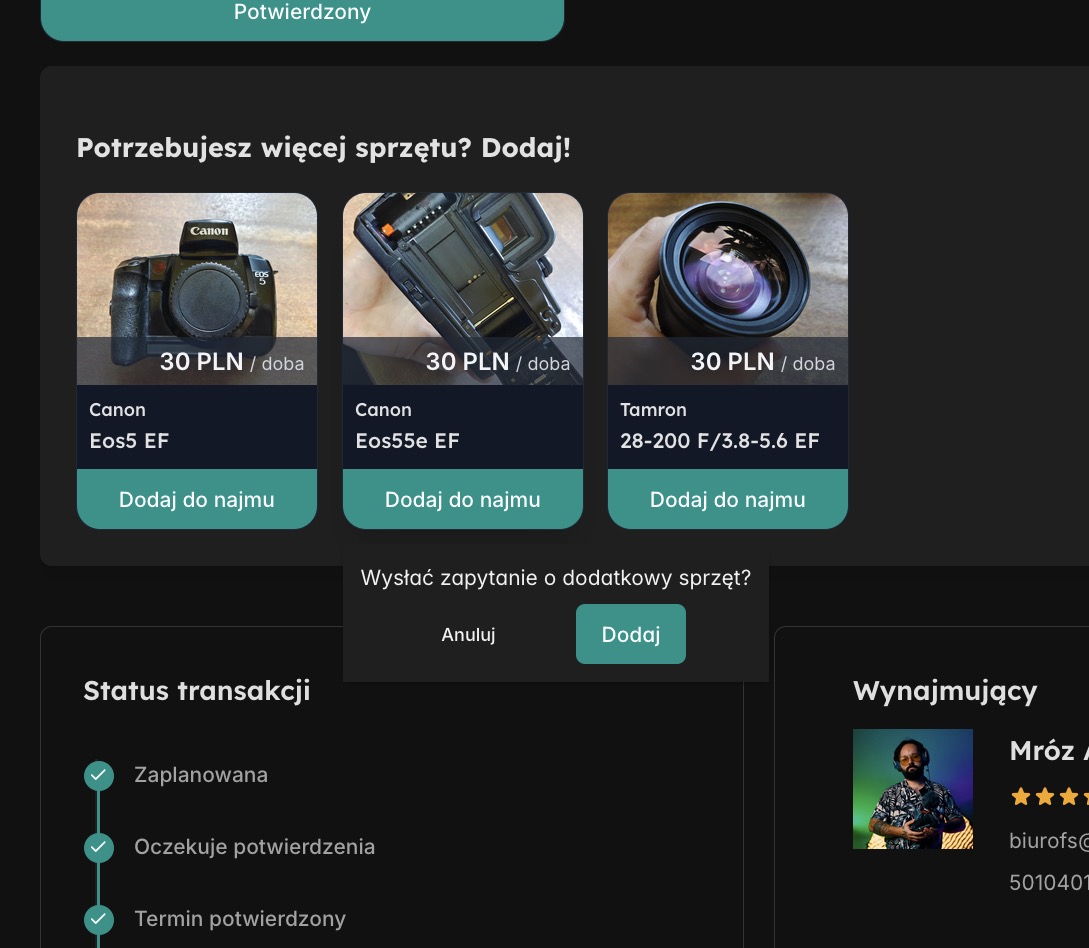Add Canon Eos55e EF to rental
This screenshot has height=948, width=1089.
coord(462,499)
